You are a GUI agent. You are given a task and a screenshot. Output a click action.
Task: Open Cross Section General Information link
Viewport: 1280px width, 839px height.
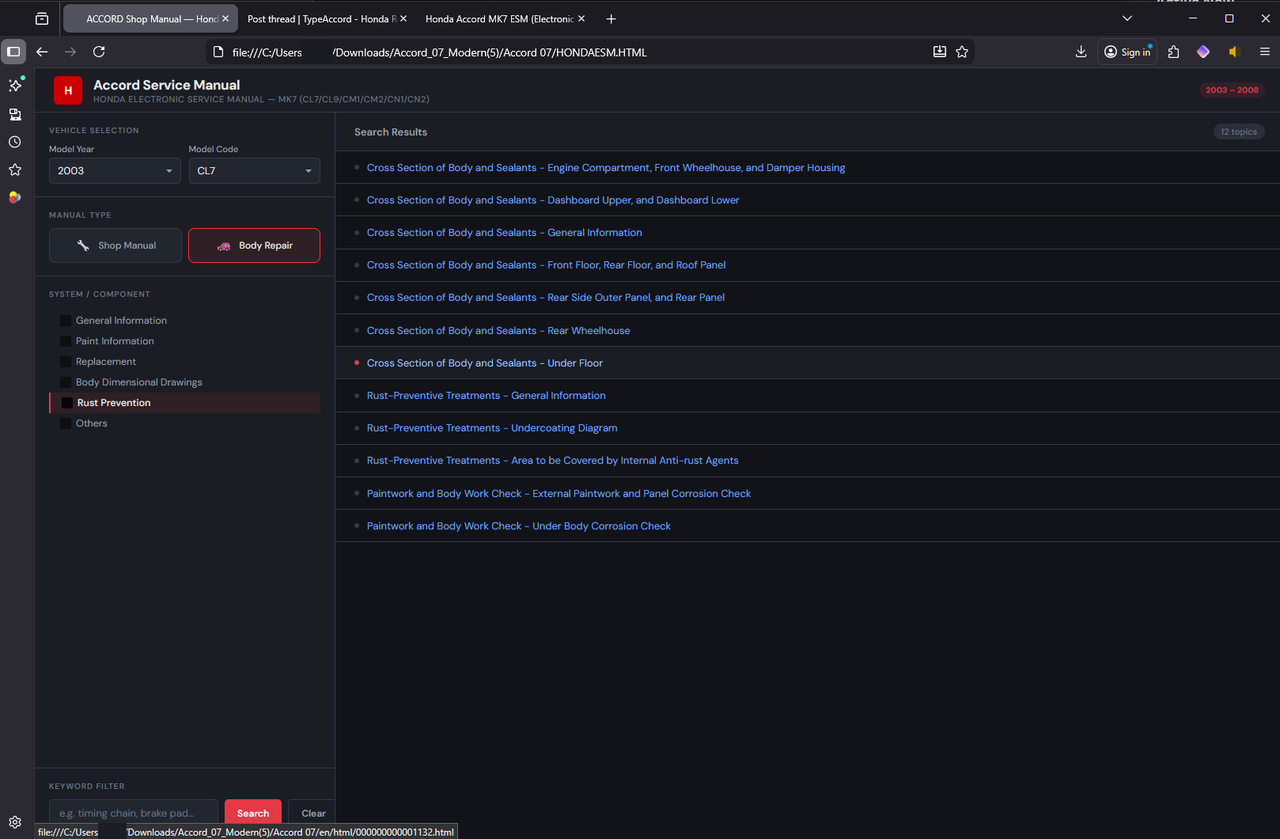coord(504,233)
